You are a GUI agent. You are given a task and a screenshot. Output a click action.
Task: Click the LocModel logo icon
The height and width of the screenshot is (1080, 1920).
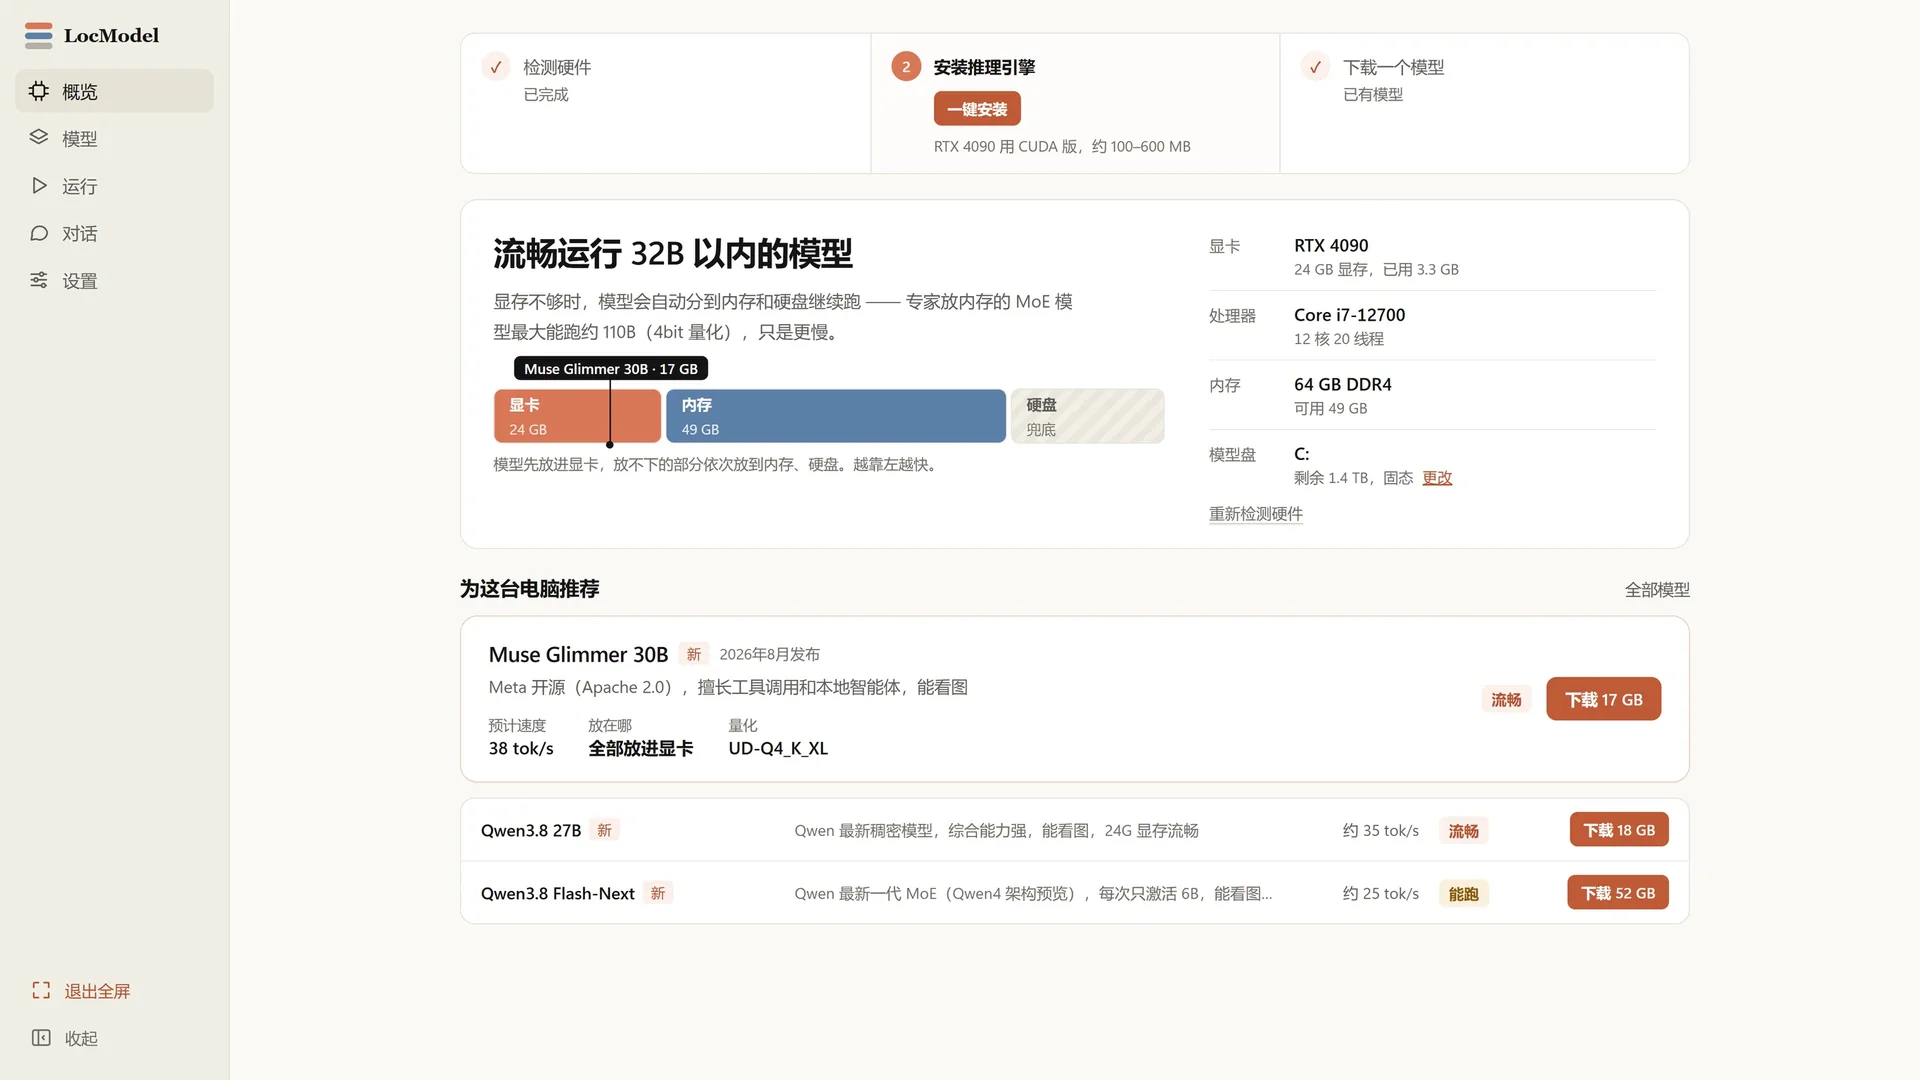38,35
